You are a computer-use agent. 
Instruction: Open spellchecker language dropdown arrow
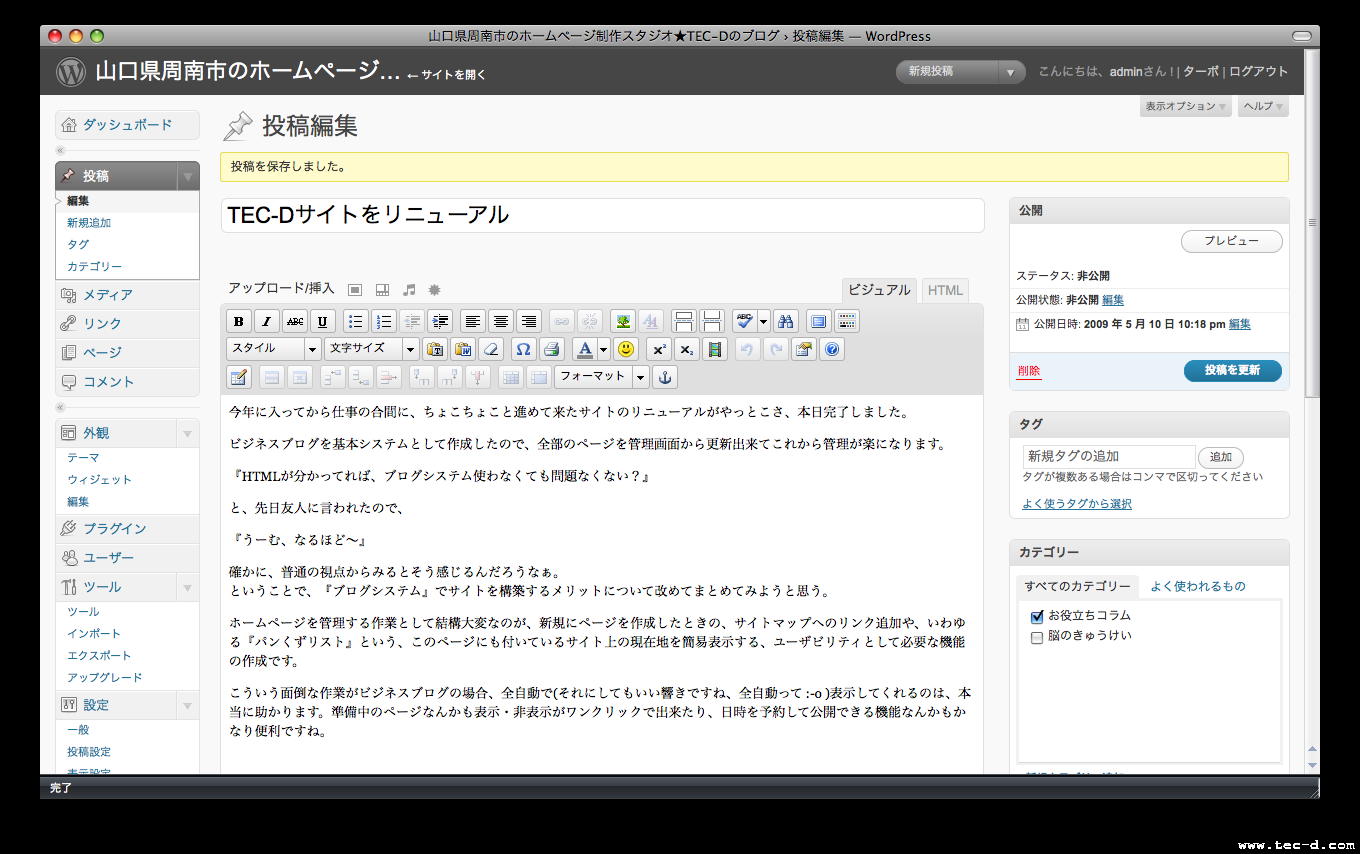point(764,321)
